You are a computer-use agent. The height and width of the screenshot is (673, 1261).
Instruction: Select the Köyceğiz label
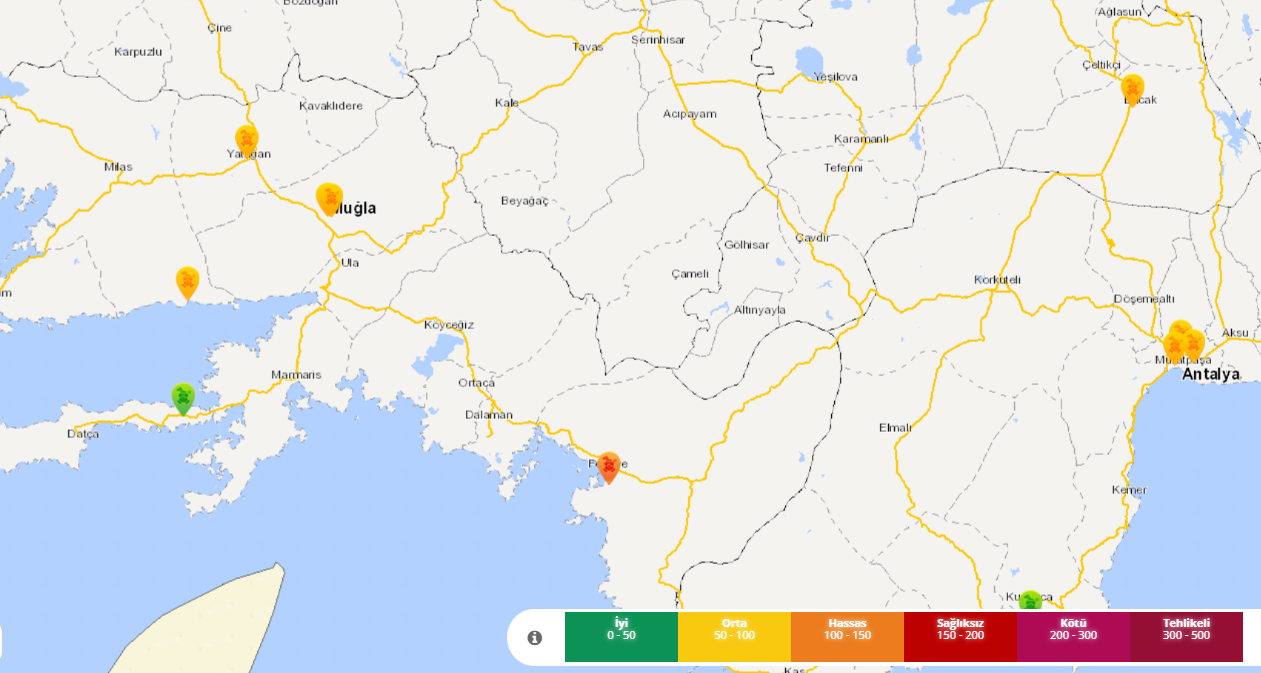pyautogui.click(x=449, y=325)
